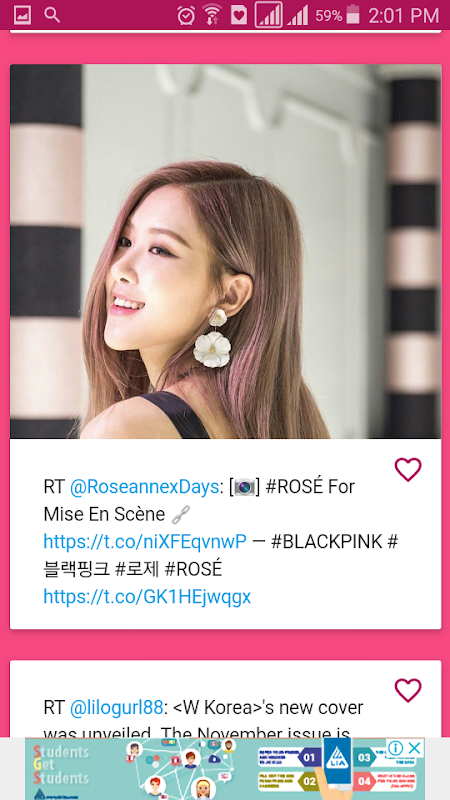Image resolution: width=450 pixels, height=800 pixels.
Task: Like the ROSÉ Mise En Scène post
Action: tap(408, 469)
